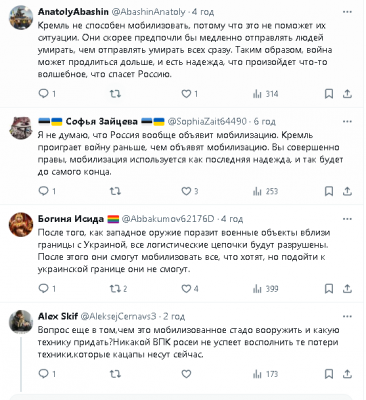
Task: View analytics showing 173 views
Action: 265,374
